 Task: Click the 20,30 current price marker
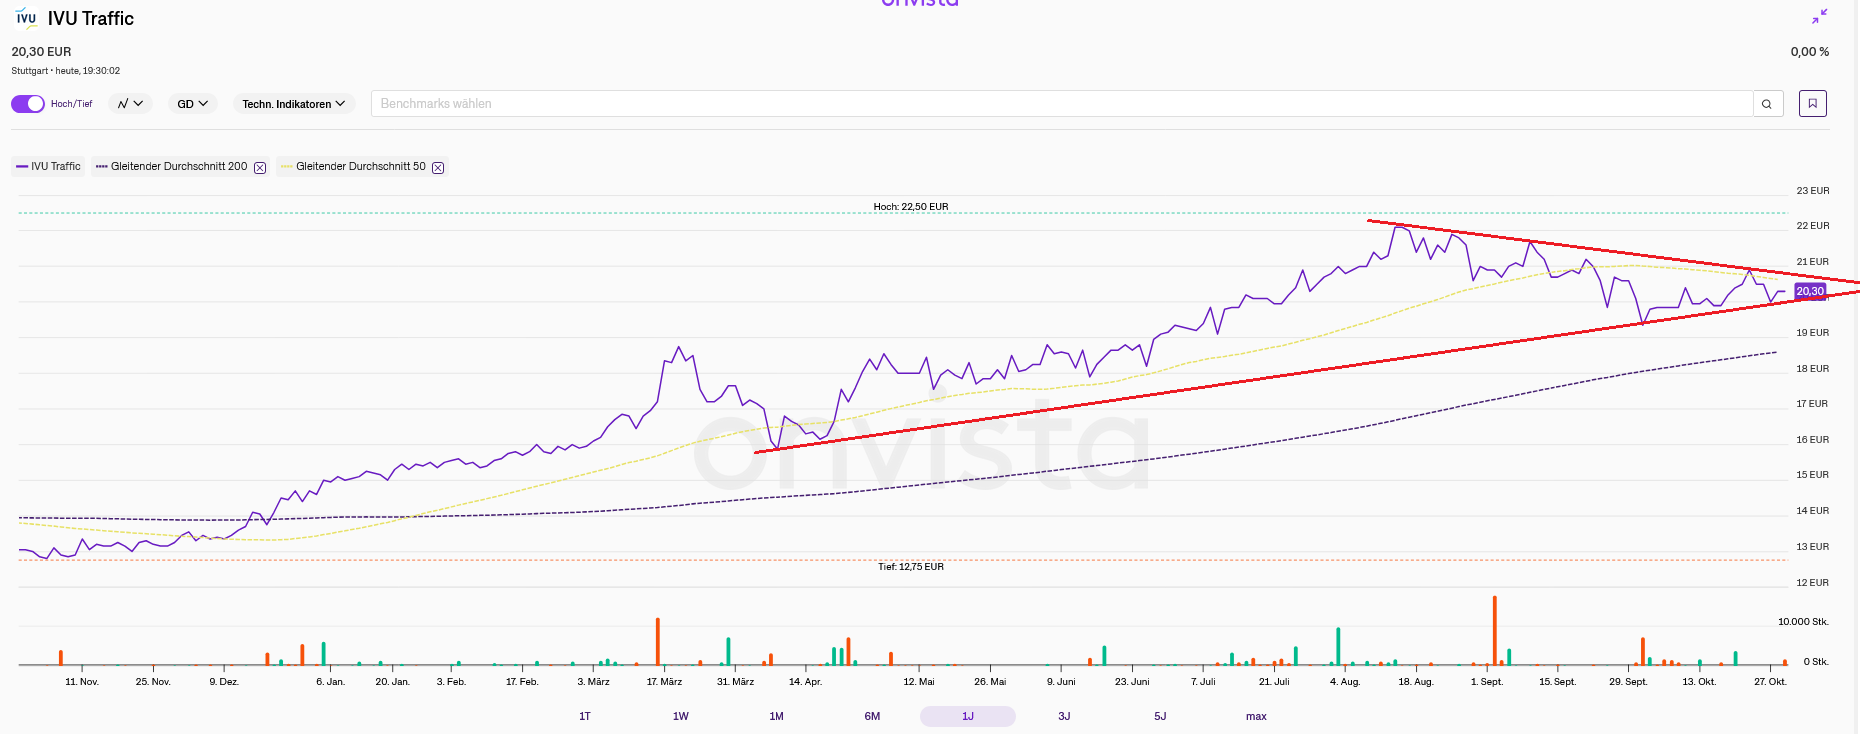coord(1809,291)
